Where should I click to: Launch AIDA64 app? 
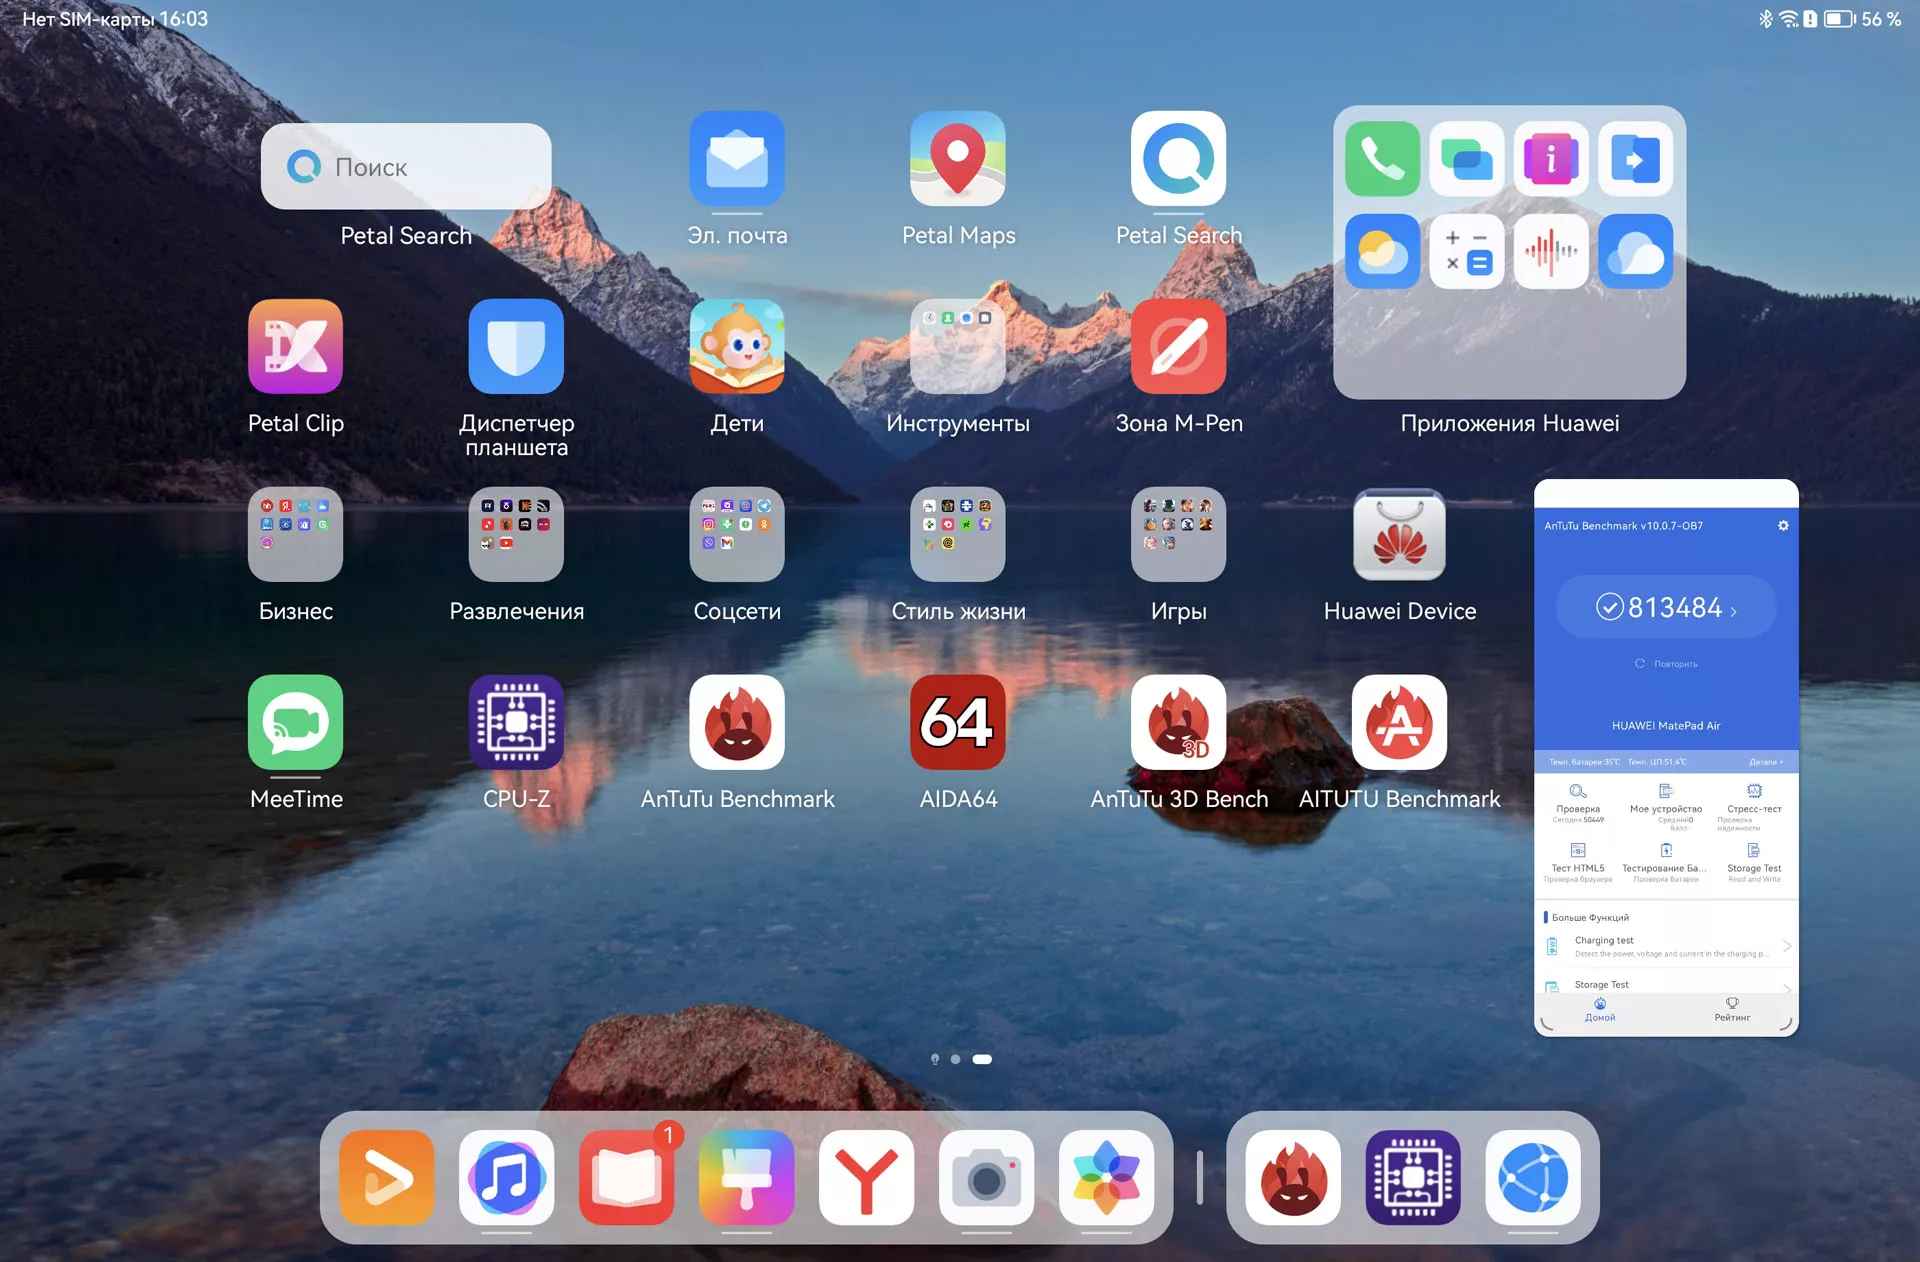click(958, 722)
